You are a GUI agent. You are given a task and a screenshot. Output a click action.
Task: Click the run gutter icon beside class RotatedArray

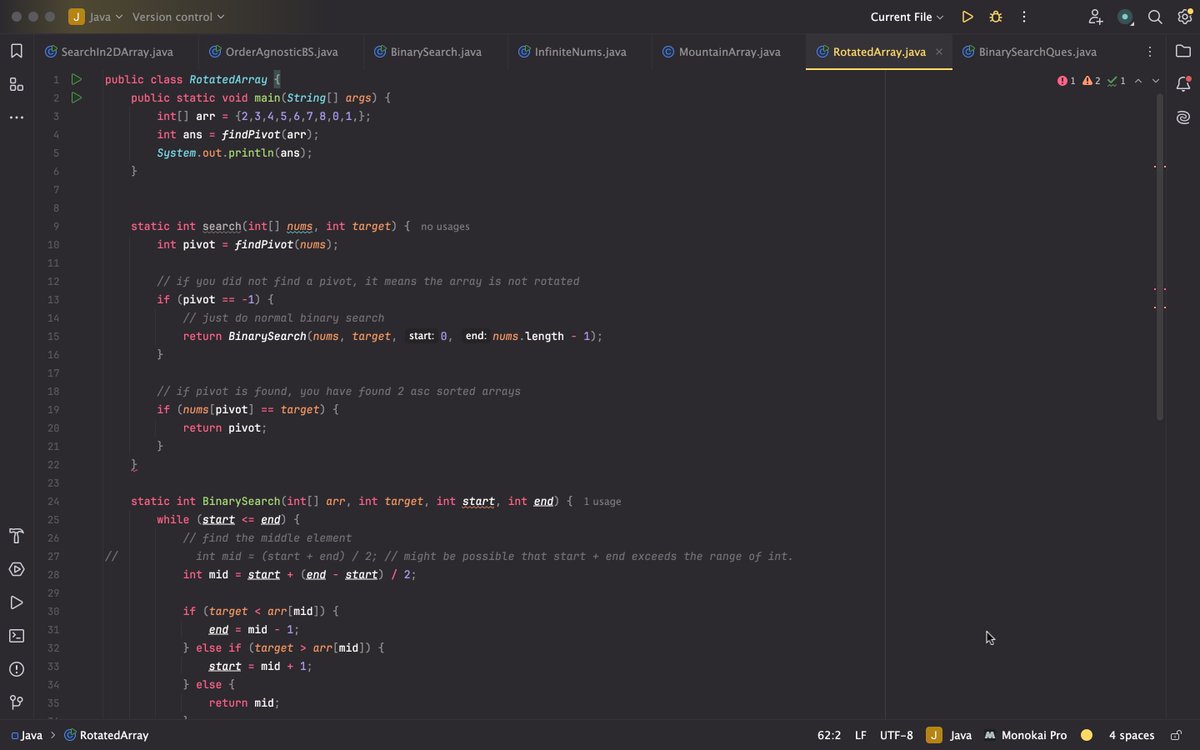click(x=76, y=79)
